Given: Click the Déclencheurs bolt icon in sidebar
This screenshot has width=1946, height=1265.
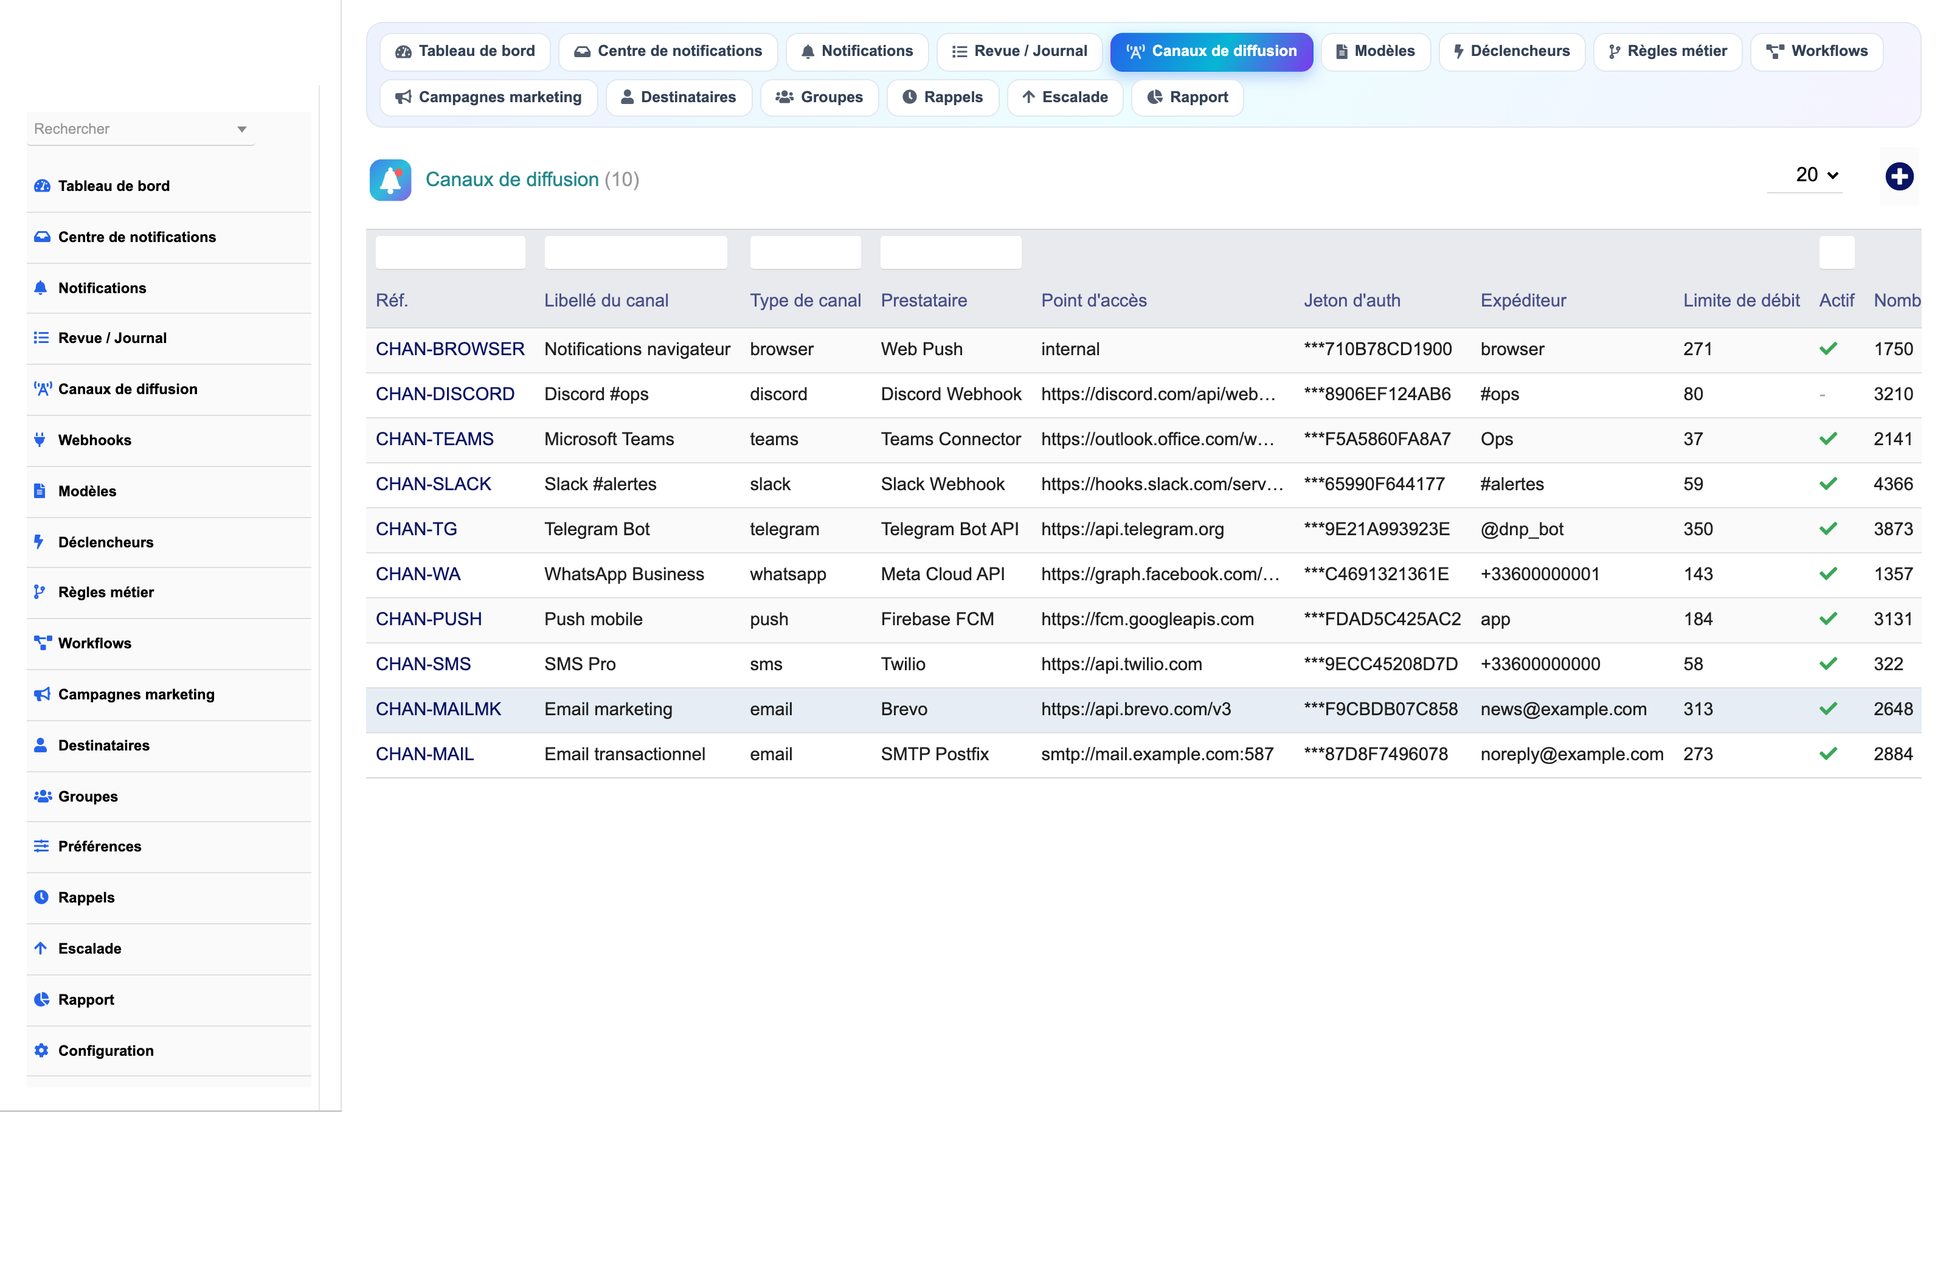Looking at the screenshot, I should (x=39, y=542).
